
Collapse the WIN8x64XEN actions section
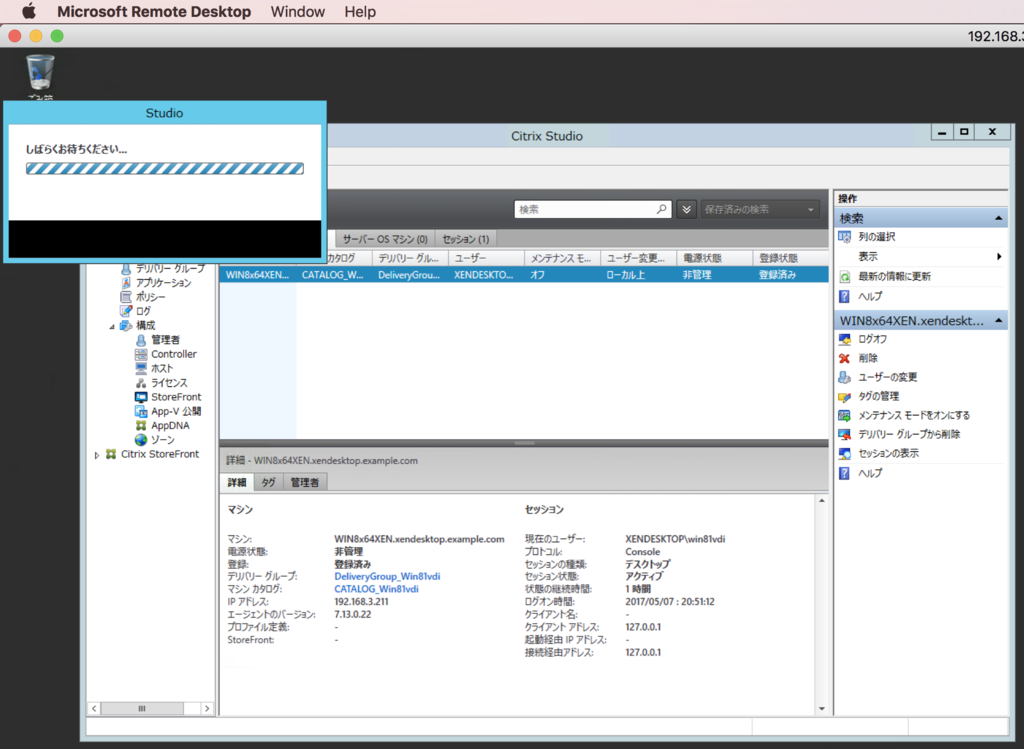click(x=999, y=321)
